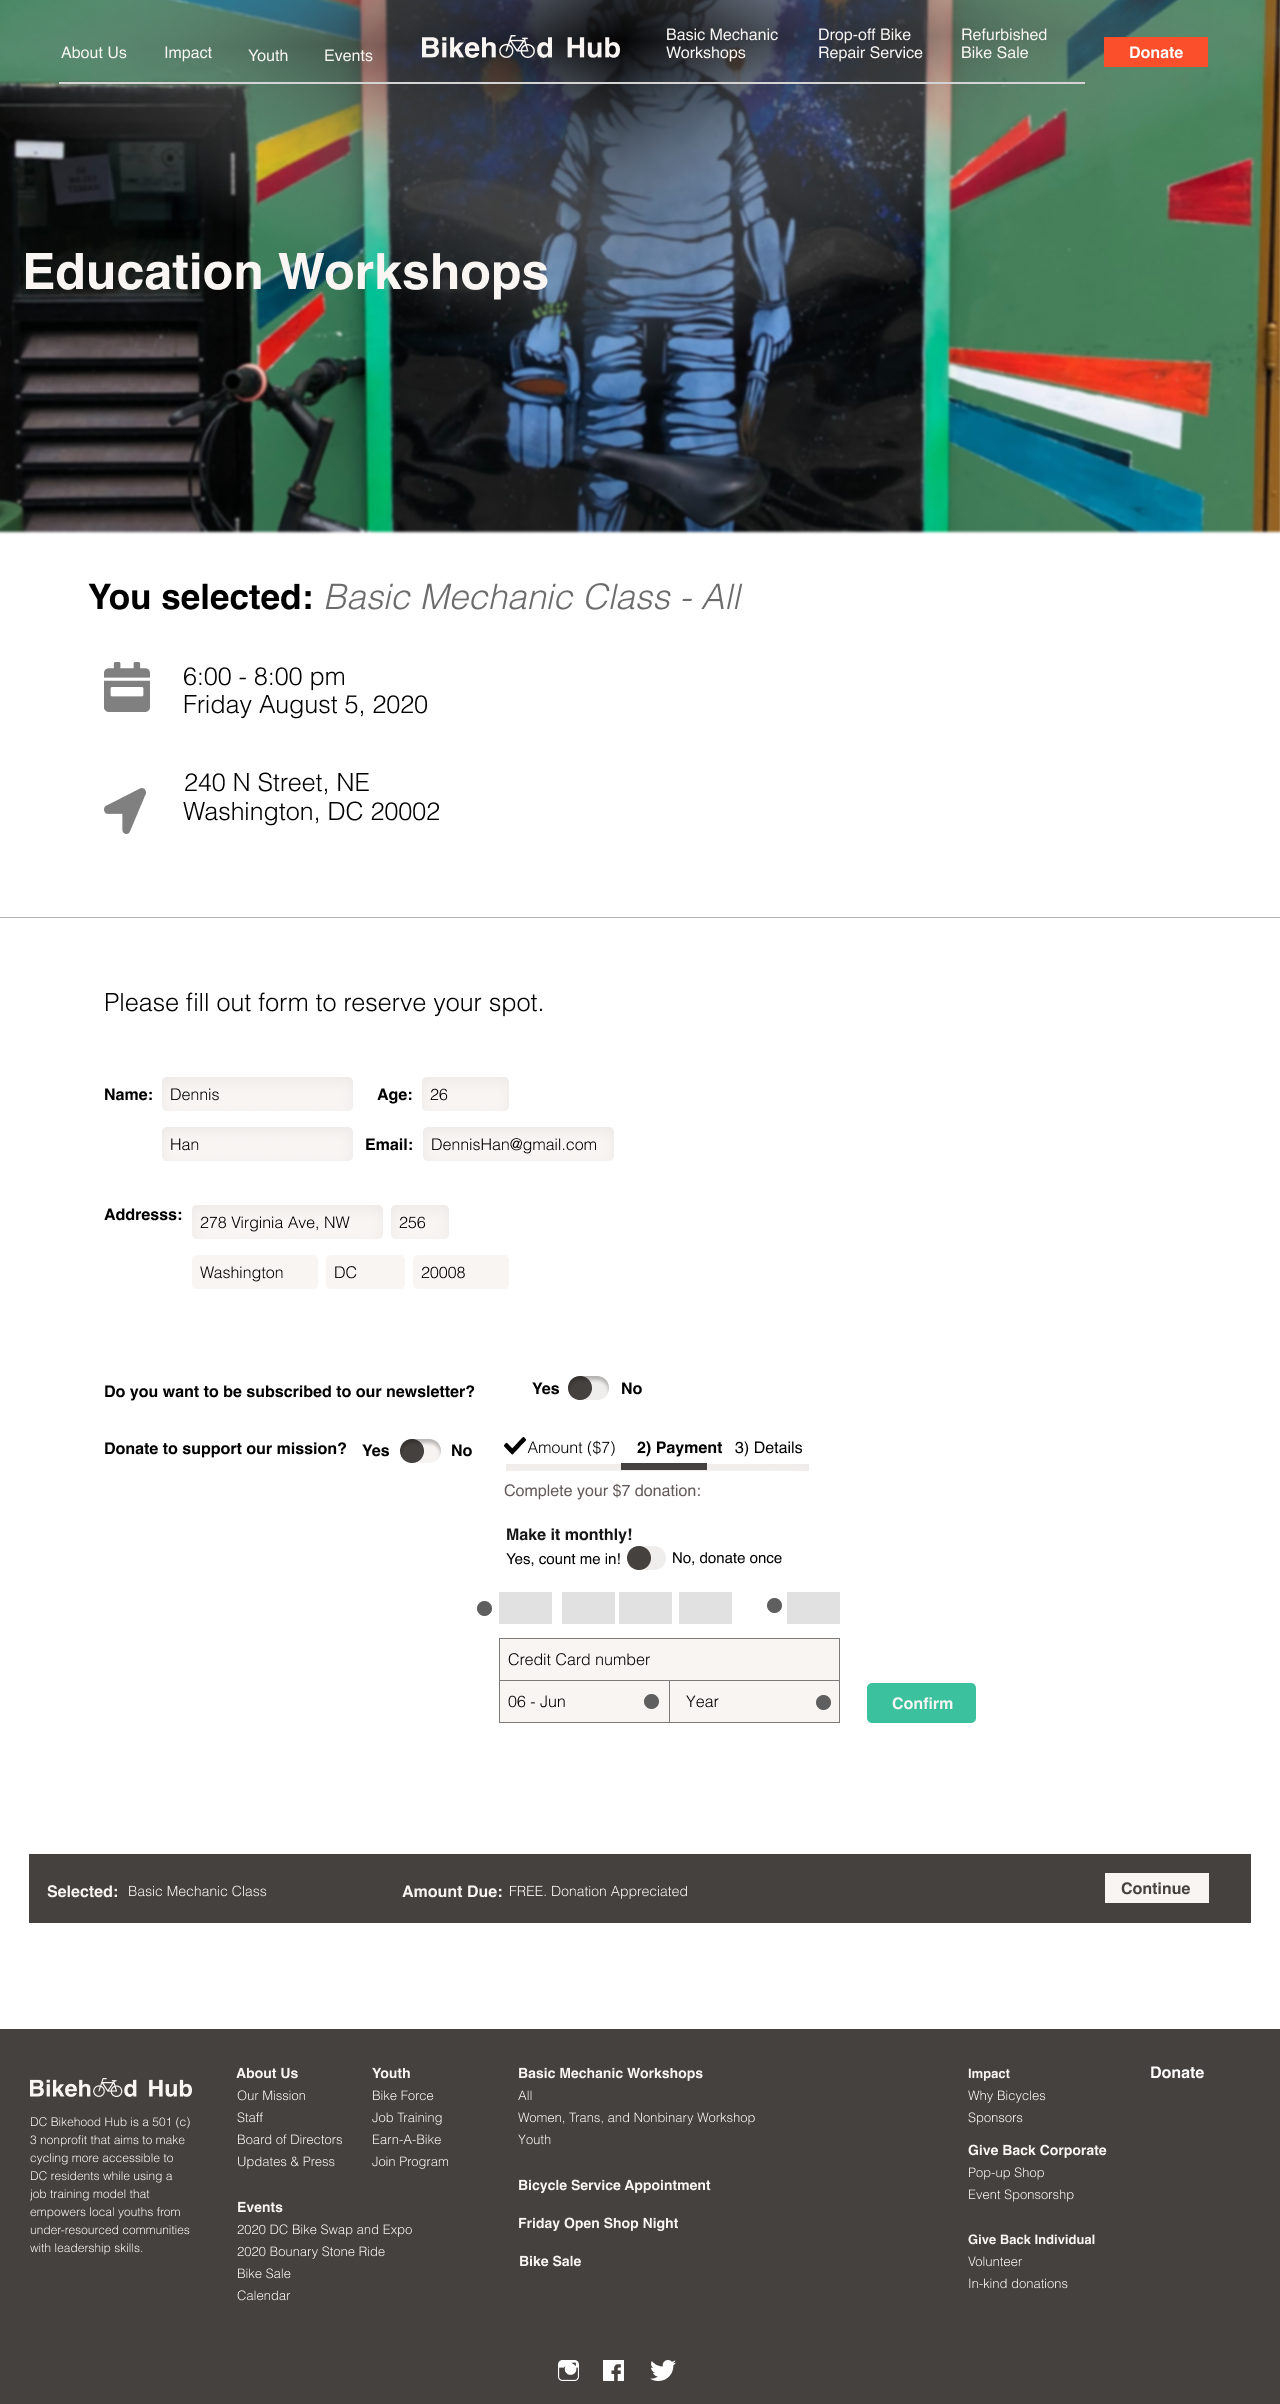Image resolution: width=1280 pixels, height=2404 pixels.
Task: Open the Twitter icon in the footer
Action: [x=662, y=2370]
